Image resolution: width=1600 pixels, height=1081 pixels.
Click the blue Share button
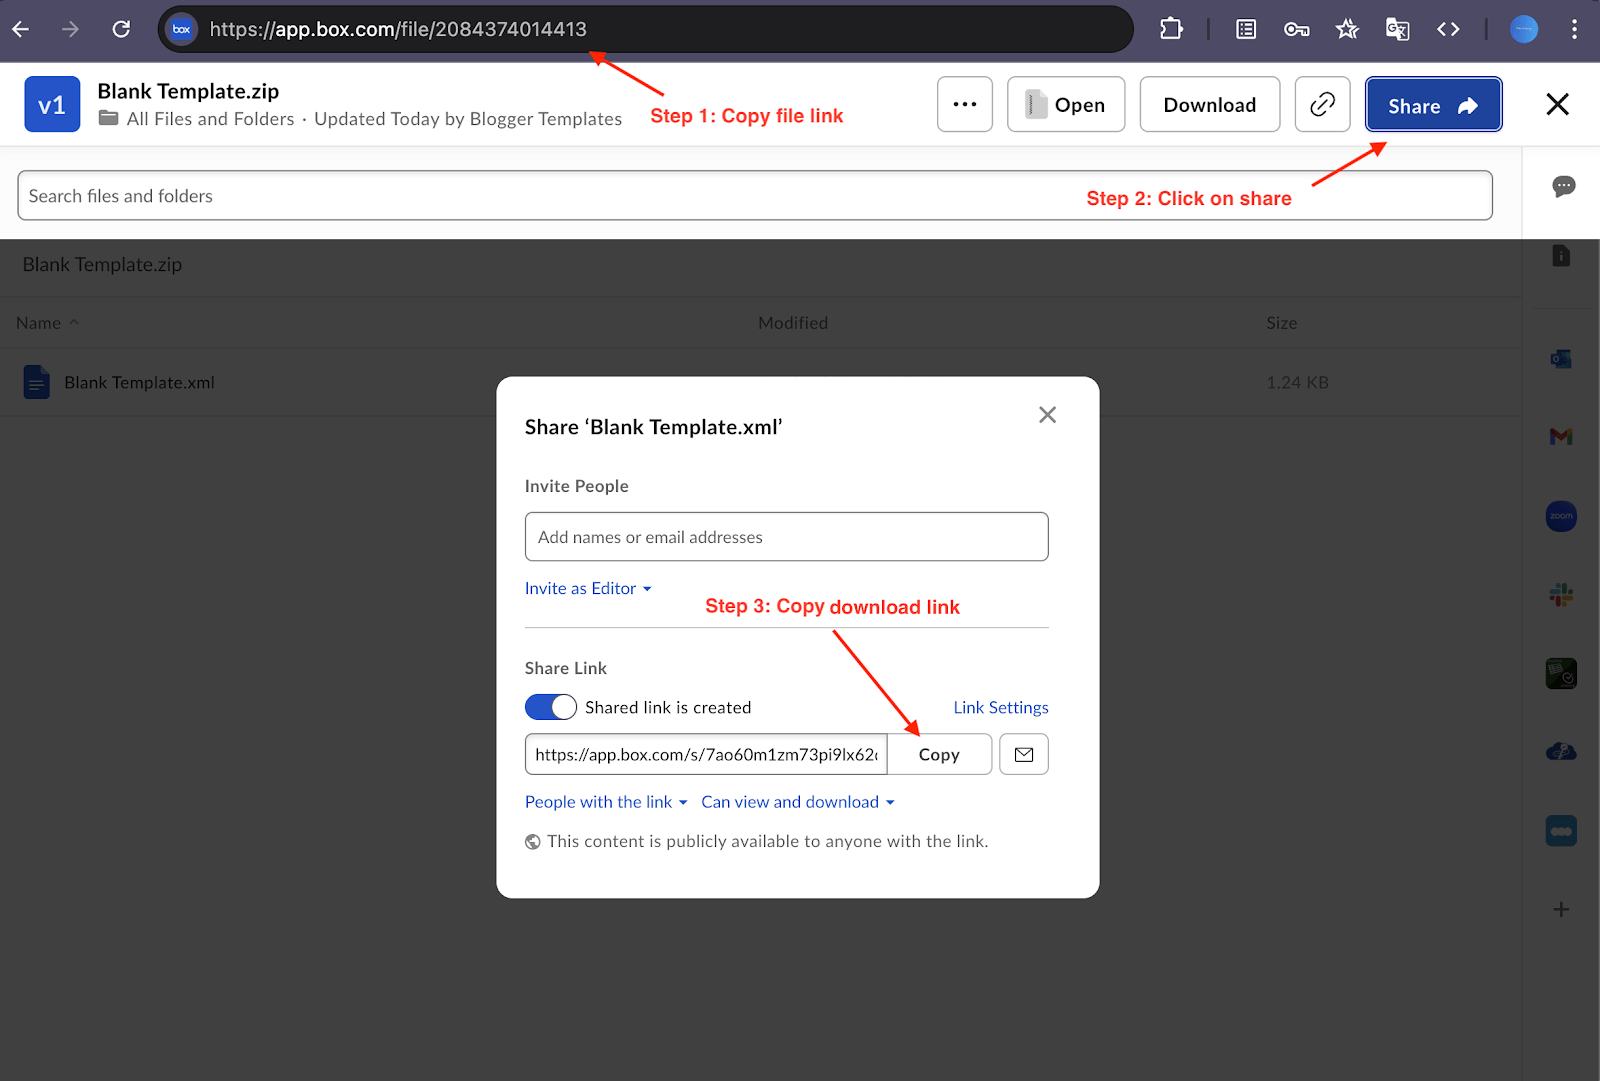[1433, 104]
